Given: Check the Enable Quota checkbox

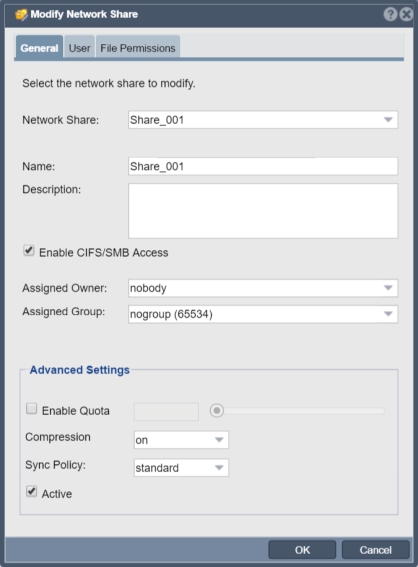Looking at the screenshot, I should (x=32, y=409).
